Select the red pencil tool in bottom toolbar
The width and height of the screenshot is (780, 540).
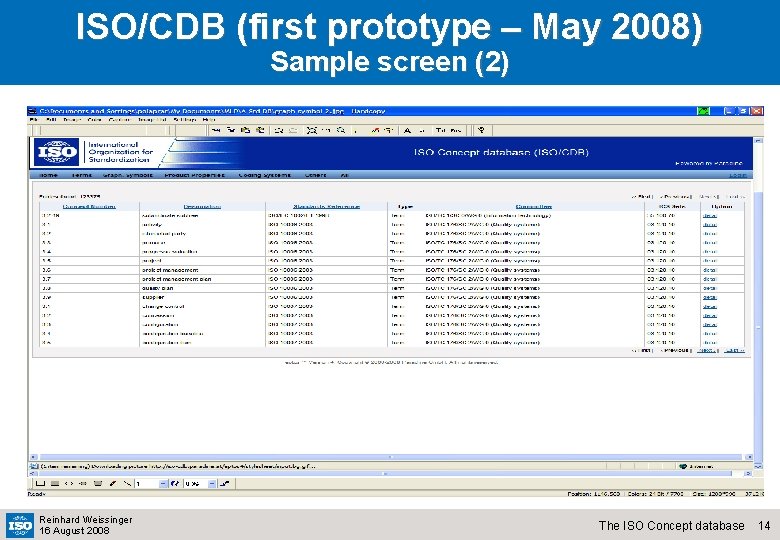click(x=112, y=483)
